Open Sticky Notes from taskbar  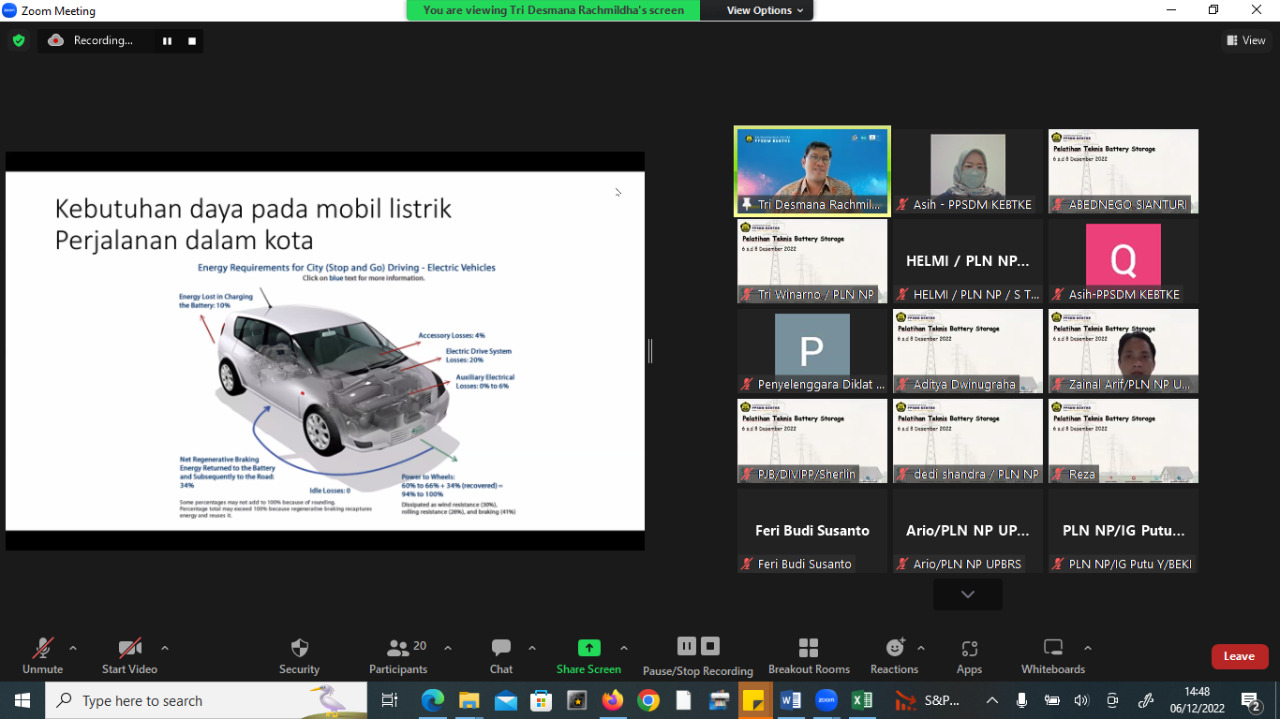coord(755,701)
